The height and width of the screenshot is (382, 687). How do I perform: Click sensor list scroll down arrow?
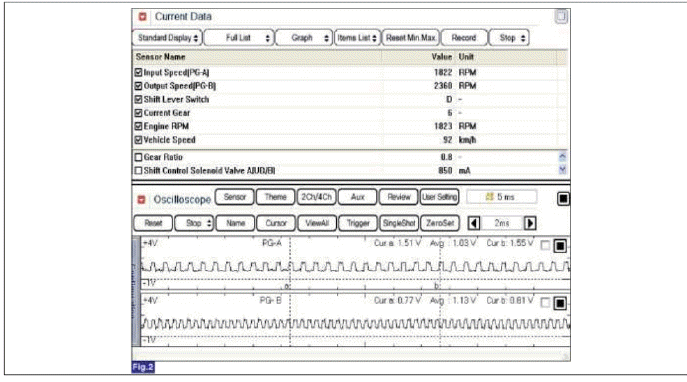pos(563,170)
